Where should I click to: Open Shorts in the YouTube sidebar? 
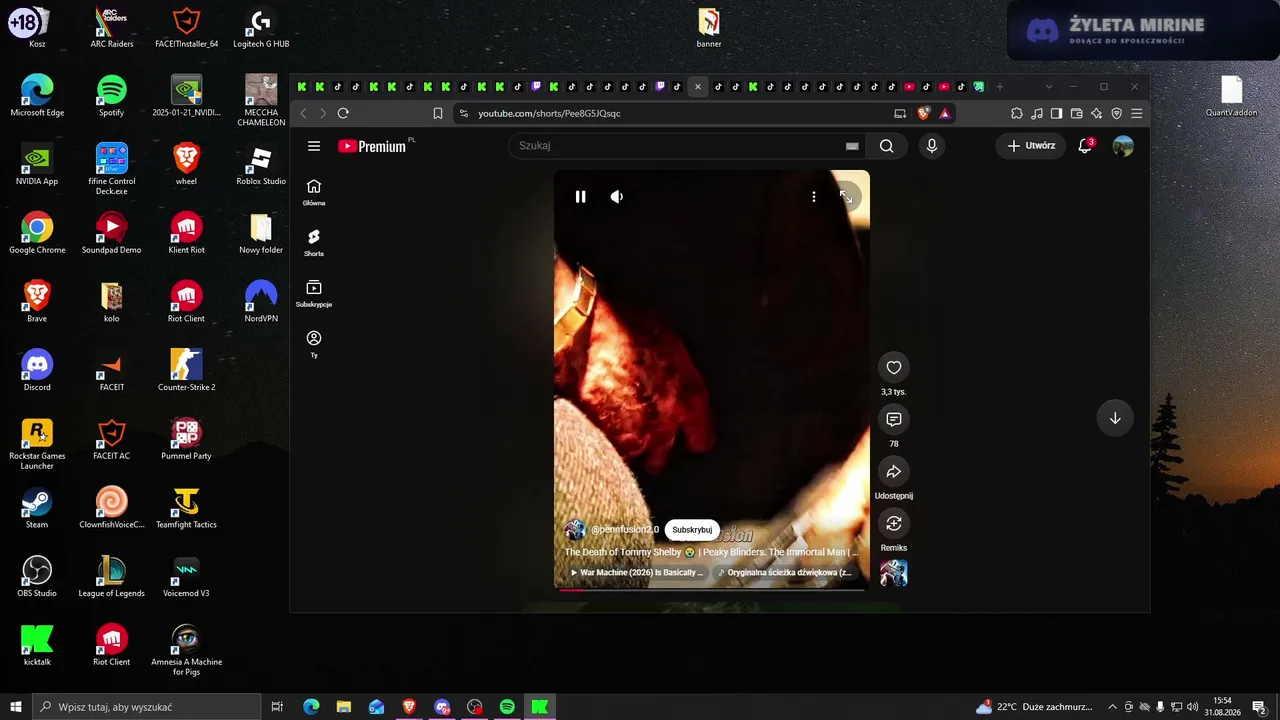[314, 243]
